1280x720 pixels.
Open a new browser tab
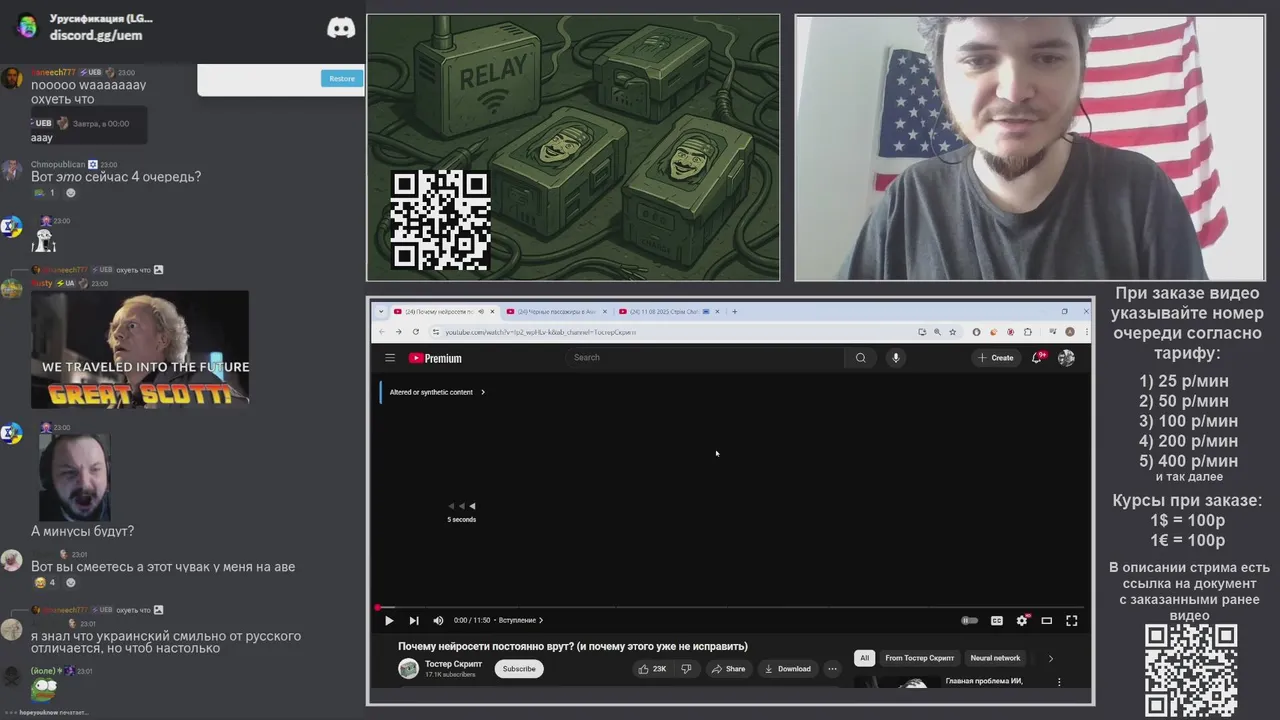(x=735, y=312)
